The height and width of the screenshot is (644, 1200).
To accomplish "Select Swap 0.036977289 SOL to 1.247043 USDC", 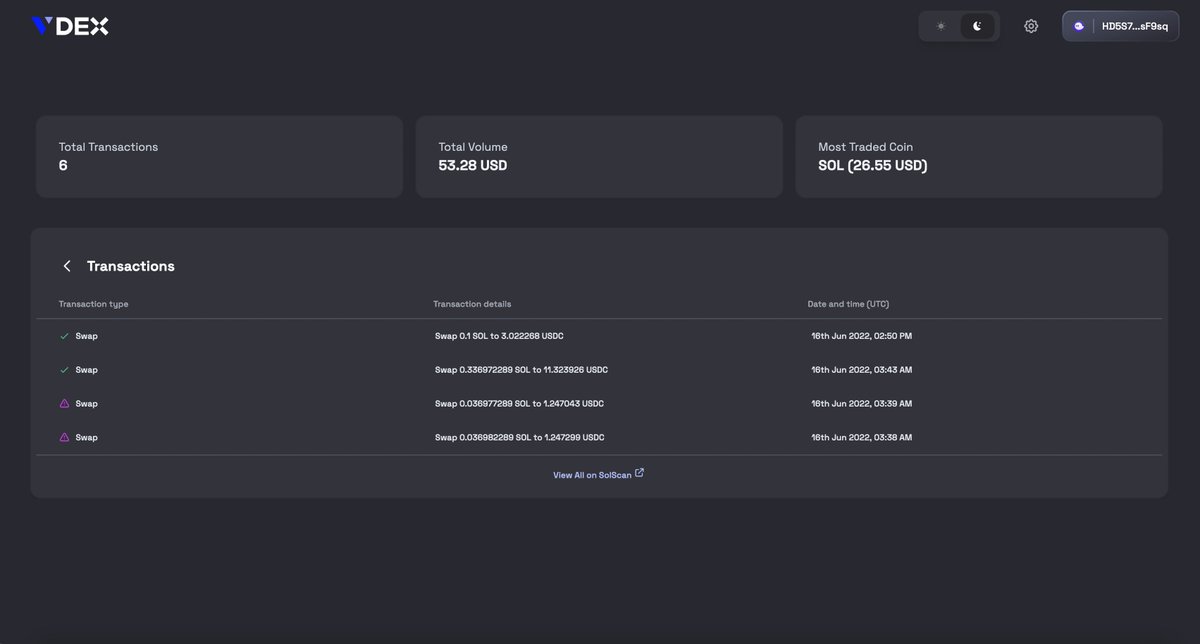I will pyautogui.click(x=519, y=404).
